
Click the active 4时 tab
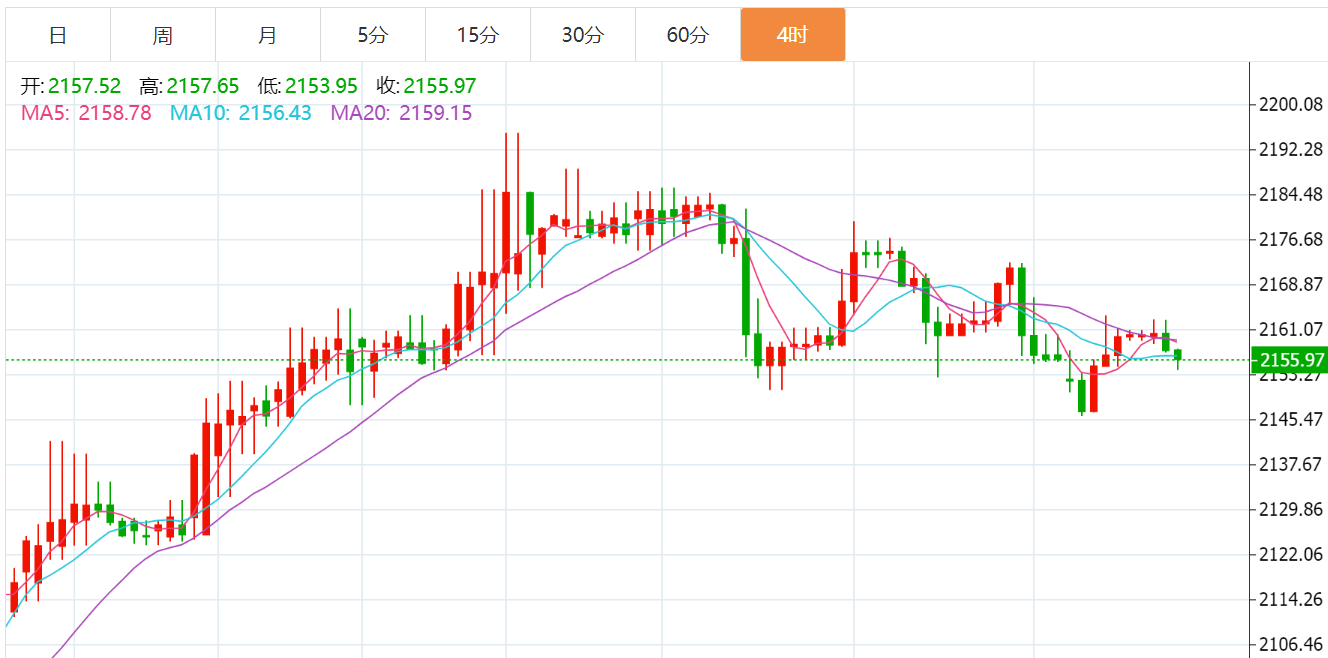coord(793,35)
